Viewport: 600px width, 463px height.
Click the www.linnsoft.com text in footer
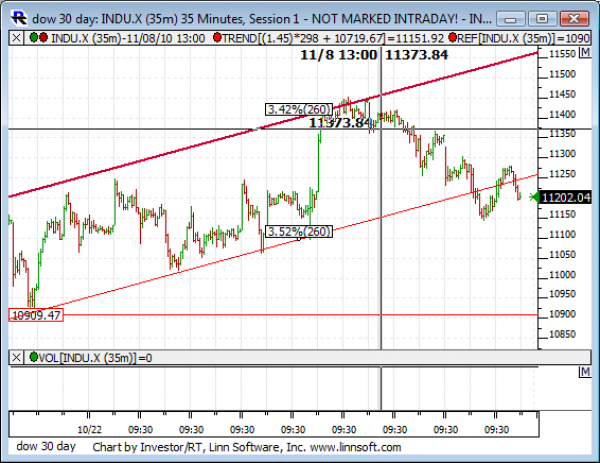tap(355, 447)
